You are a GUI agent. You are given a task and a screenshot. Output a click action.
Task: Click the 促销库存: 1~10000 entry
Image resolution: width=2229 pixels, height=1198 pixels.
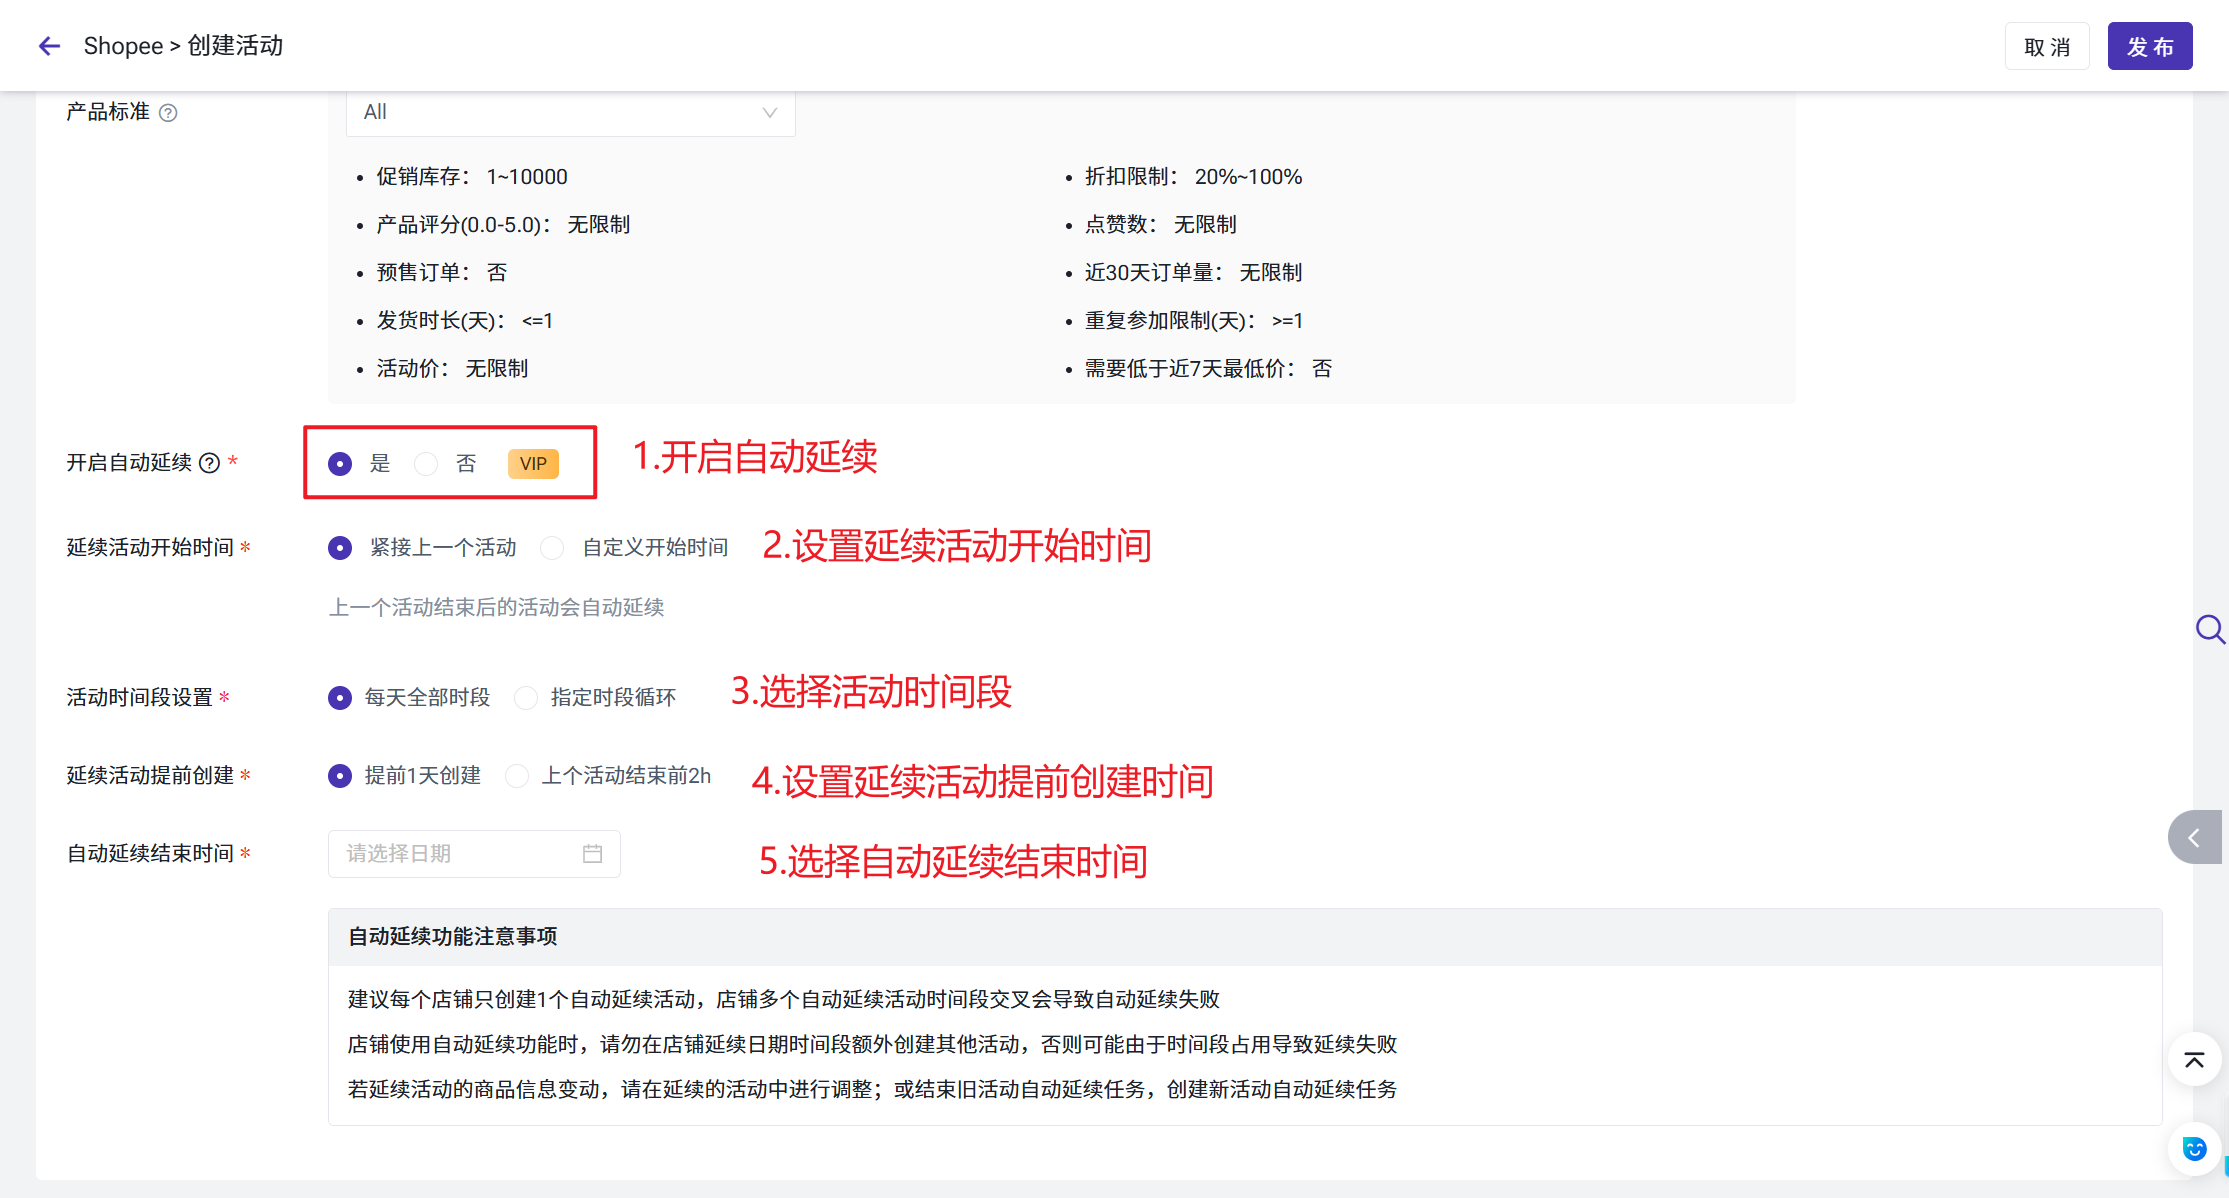[x=472, y=177]
